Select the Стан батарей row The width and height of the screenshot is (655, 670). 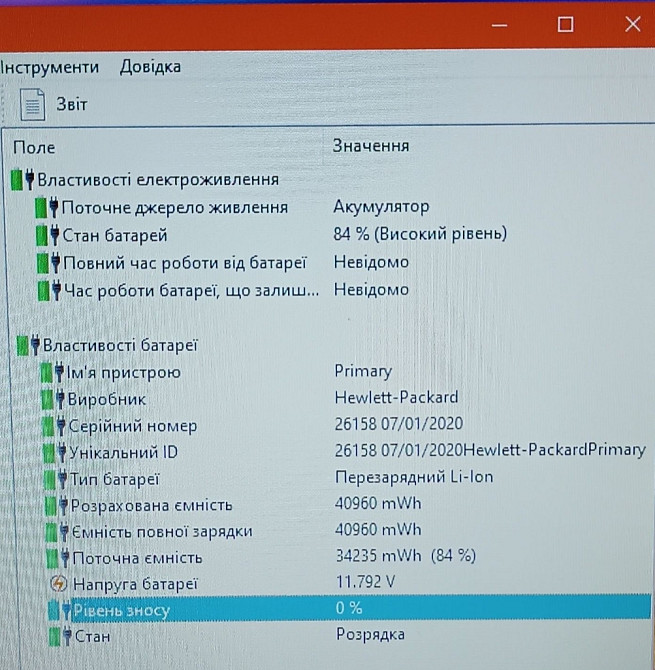(x=115, y=235)
